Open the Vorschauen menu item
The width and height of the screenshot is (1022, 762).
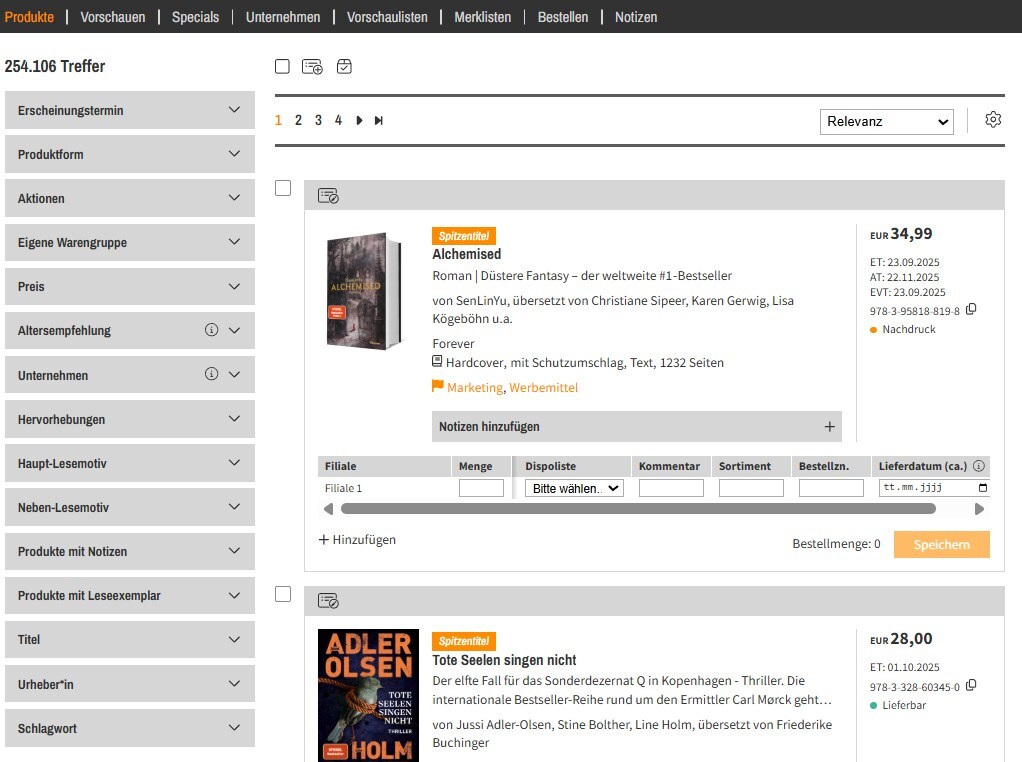coord(112,17)
